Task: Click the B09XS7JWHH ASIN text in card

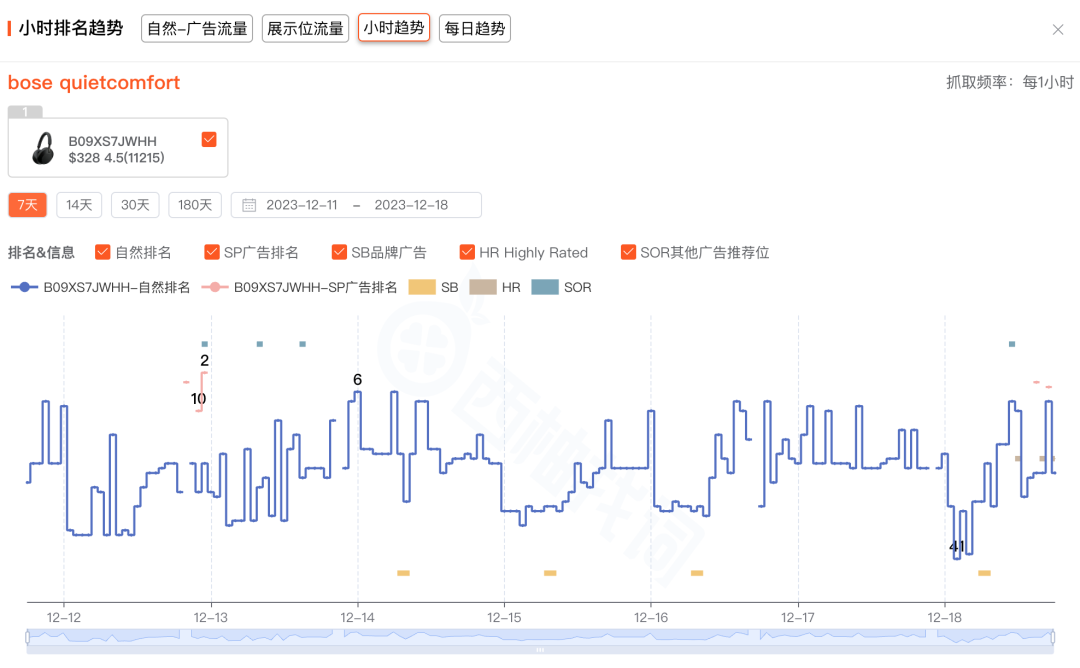Action: 112,141
